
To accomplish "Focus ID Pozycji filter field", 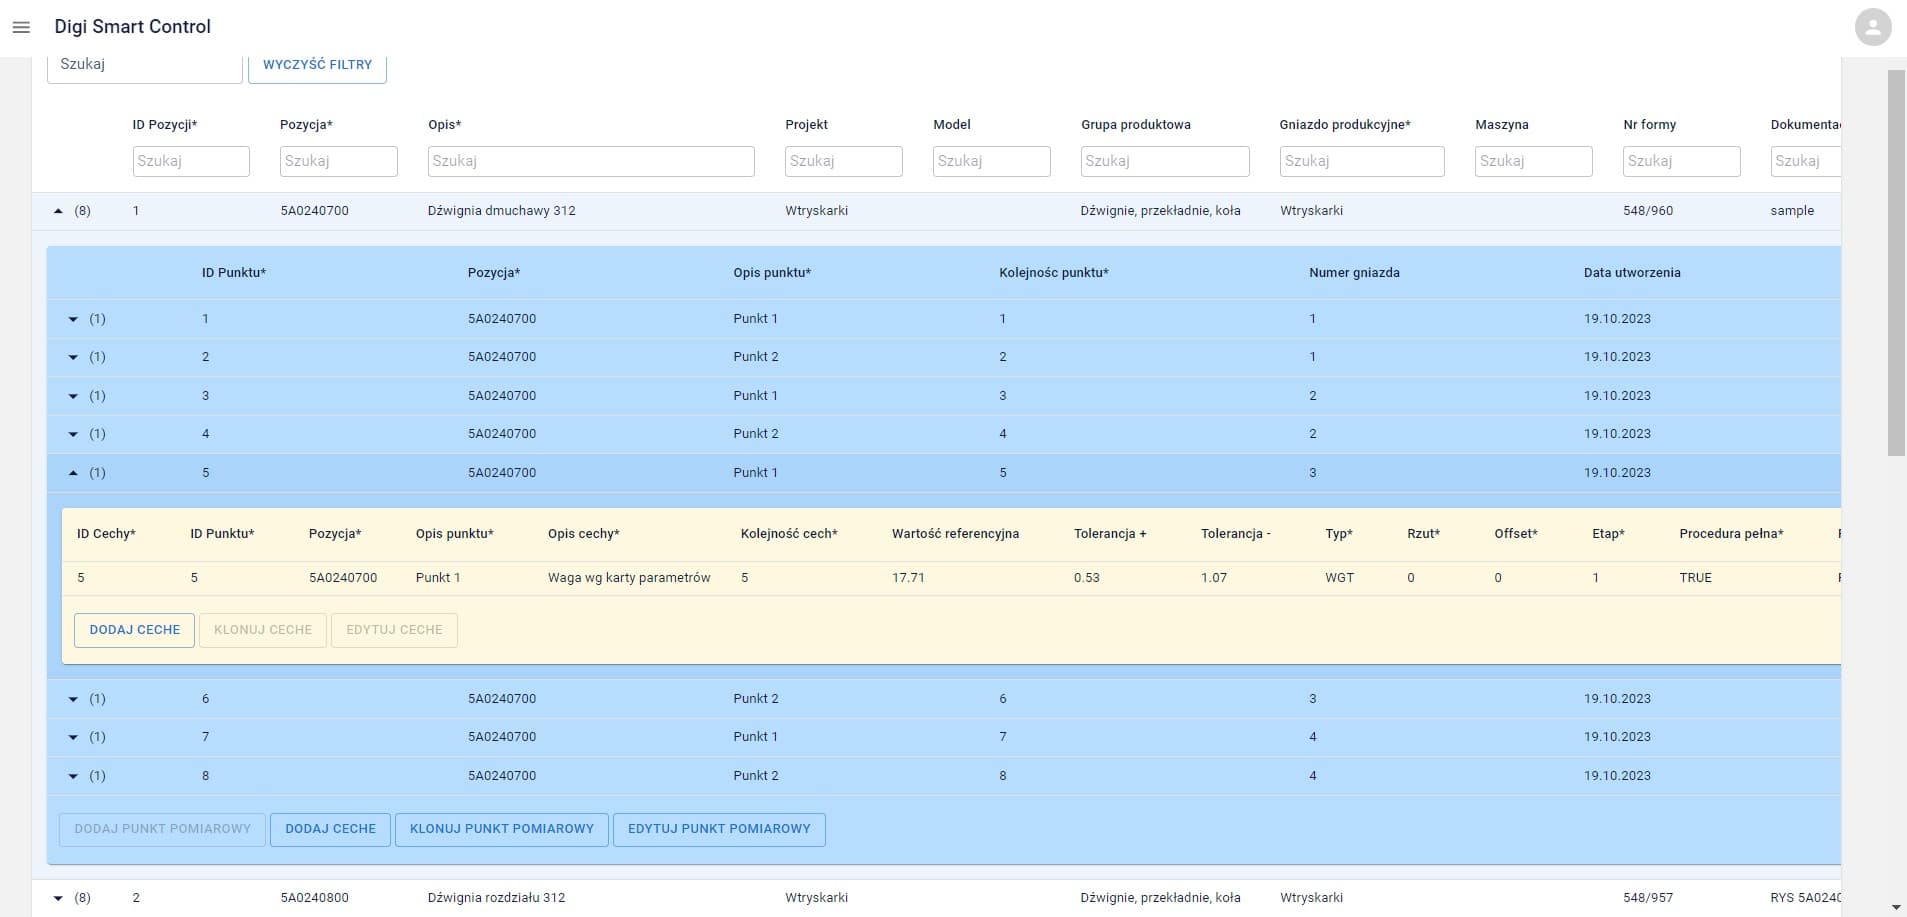I will tap(191, 161).
